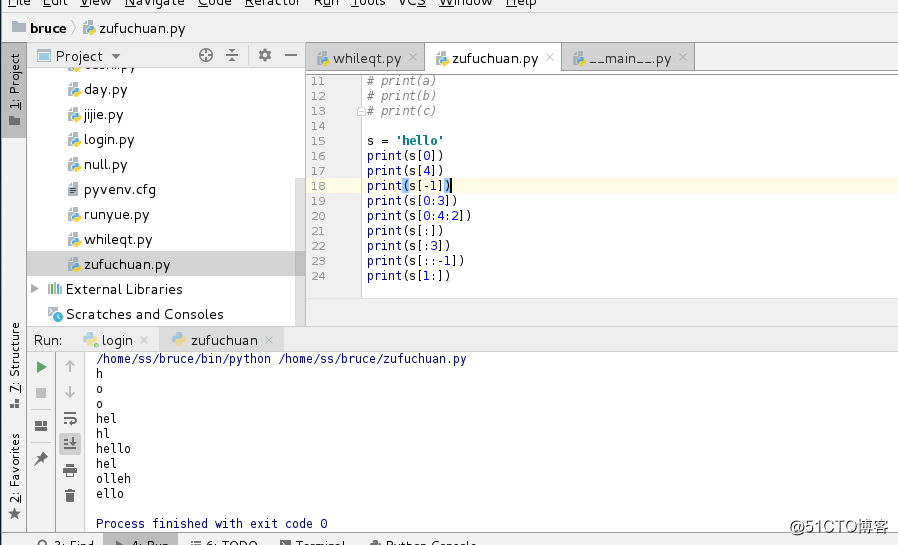The width and height of the screenshot is (898, 545).
Task: Open Project panel settings gear
Action: click(265, 56)
